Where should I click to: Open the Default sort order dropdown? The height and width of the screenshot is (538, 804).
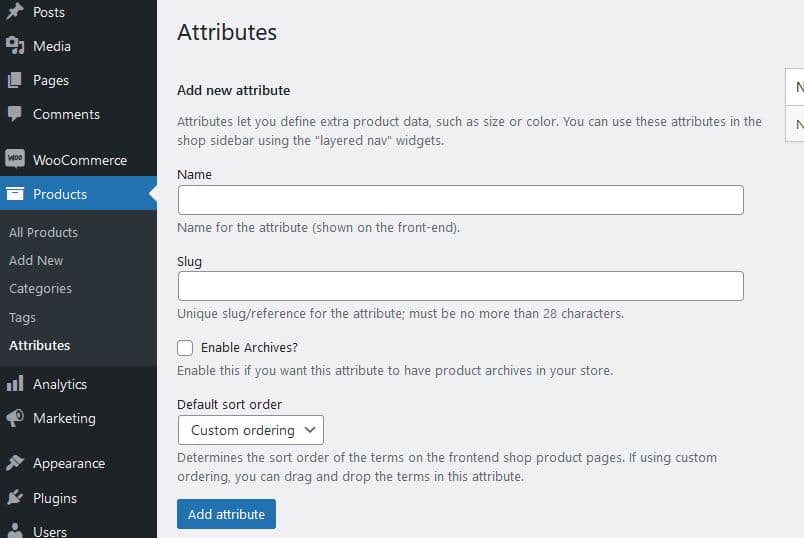(250, 430)
